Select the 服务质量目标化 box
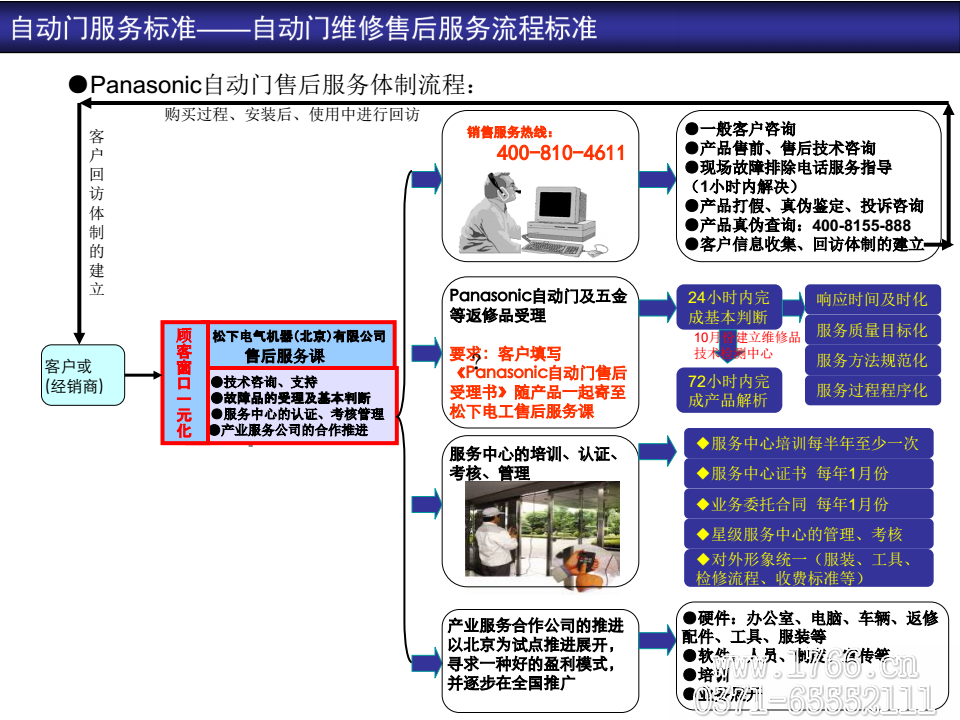This screenshot has width=960, height=720. click(x=872, y=330)
